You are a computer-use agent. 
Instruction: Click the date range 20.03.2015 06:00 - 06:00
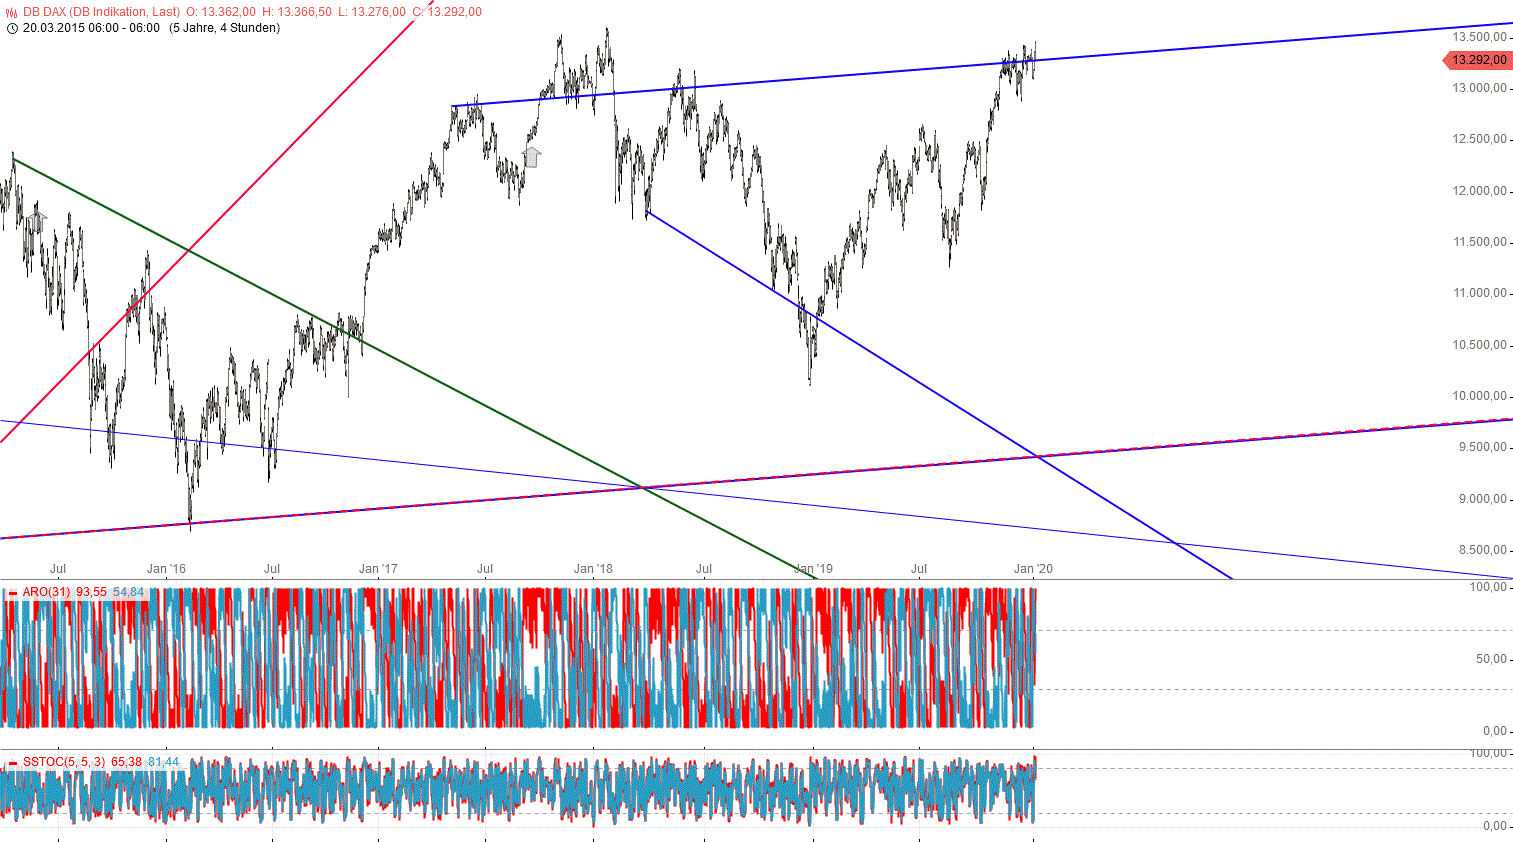click(91, 28)
